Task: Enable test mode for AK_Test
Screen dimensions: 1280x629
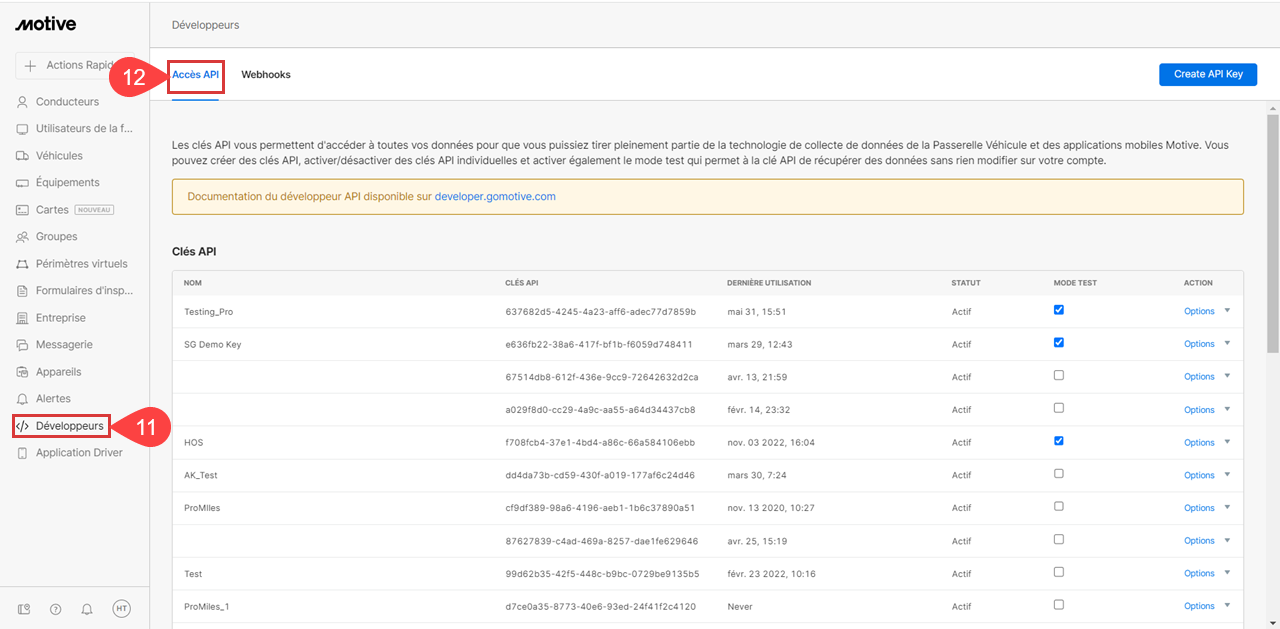Action: 1059,474
